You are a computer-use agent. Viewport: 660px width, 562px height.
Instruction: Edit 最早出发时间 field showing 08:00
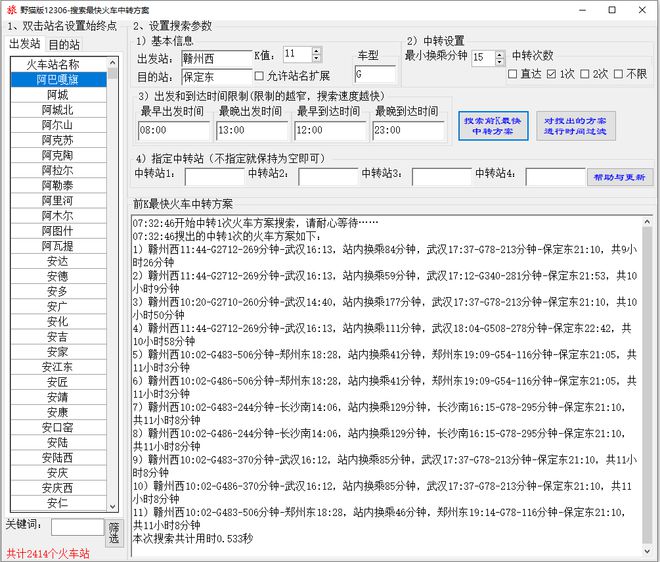[x=173, y=131]
